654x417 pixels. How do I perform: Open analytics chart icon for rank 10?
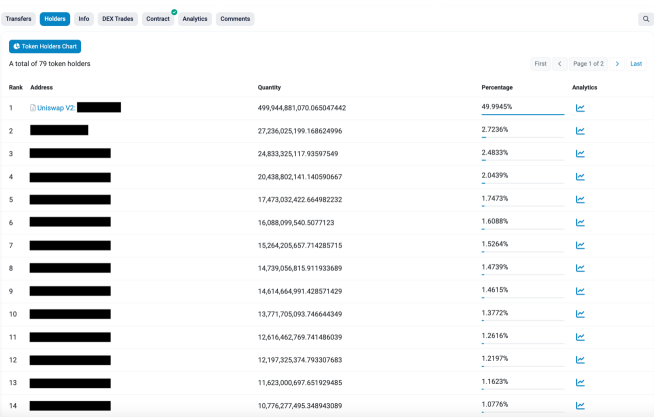(580, 314)
